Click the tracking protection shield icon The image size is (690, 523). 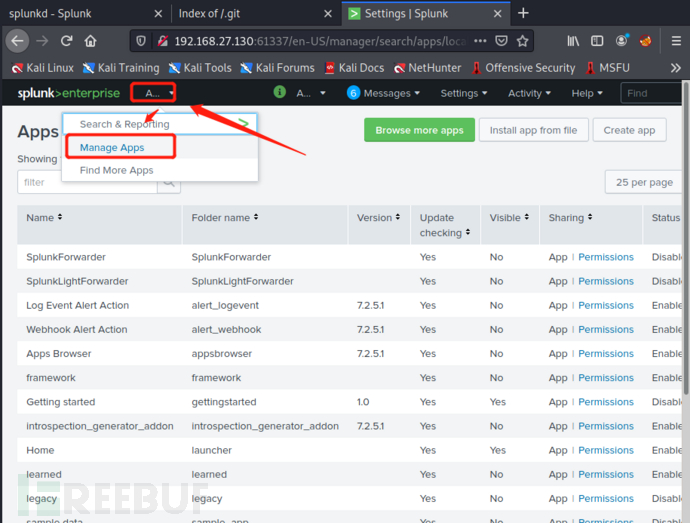coord(141,41)
